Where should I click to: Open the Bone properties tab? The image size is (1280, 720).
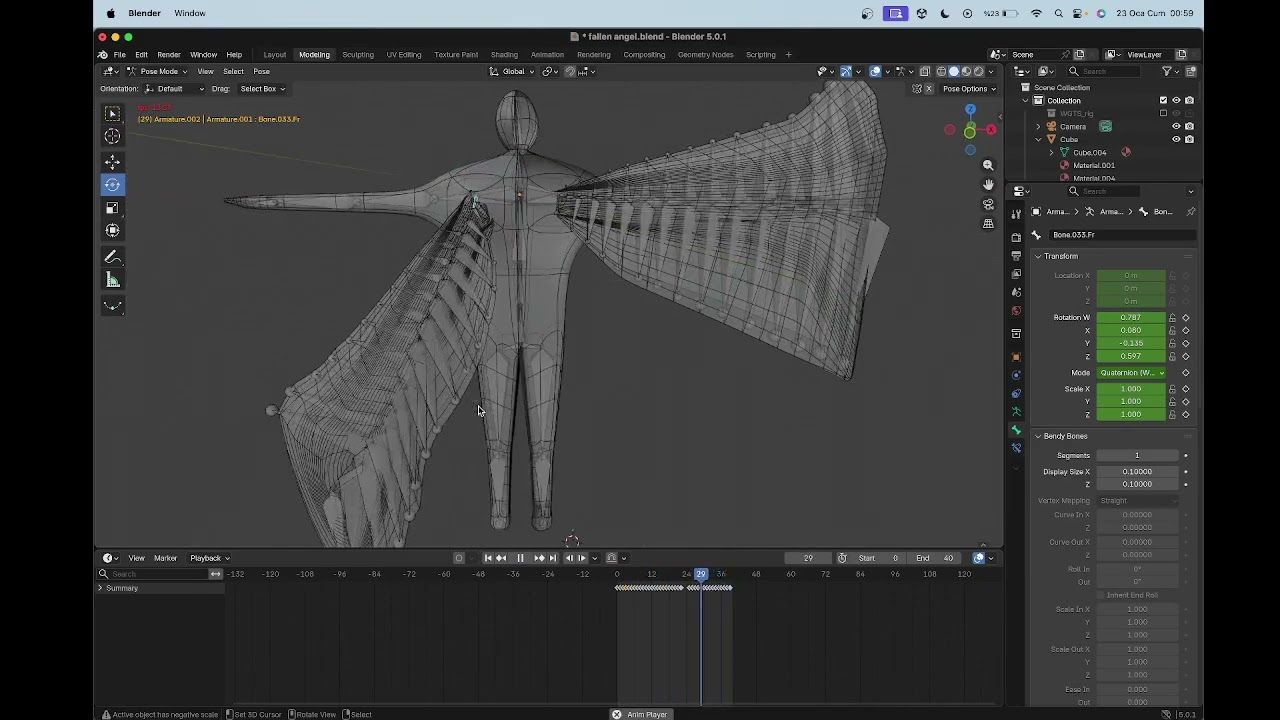pos(1016,430)
